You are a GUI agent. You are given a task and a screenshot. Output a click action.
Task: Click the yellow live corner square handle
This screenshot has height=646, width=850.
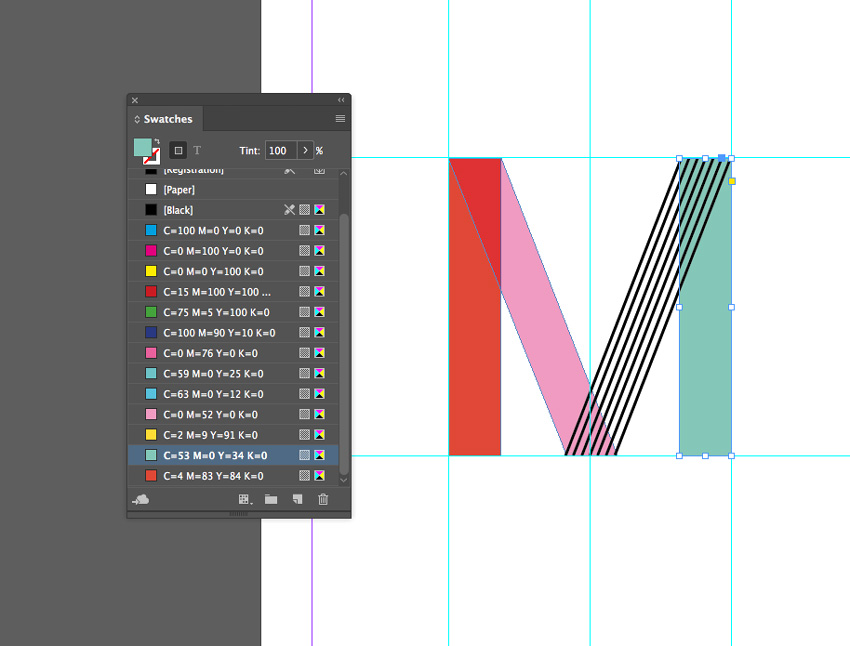(732, 181)
